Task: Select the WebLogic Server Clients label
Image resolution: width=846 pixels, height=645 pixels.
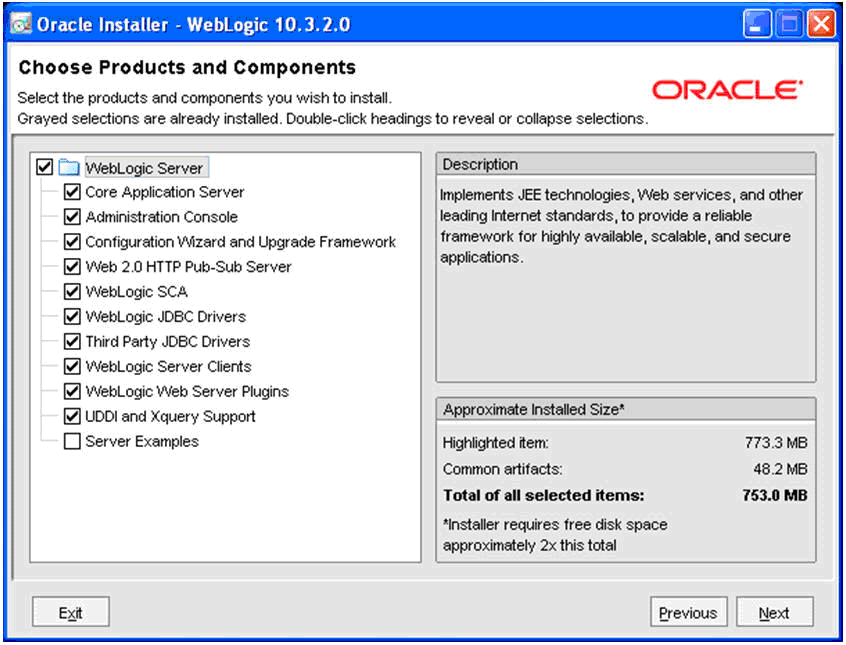Action: point(168,366)
